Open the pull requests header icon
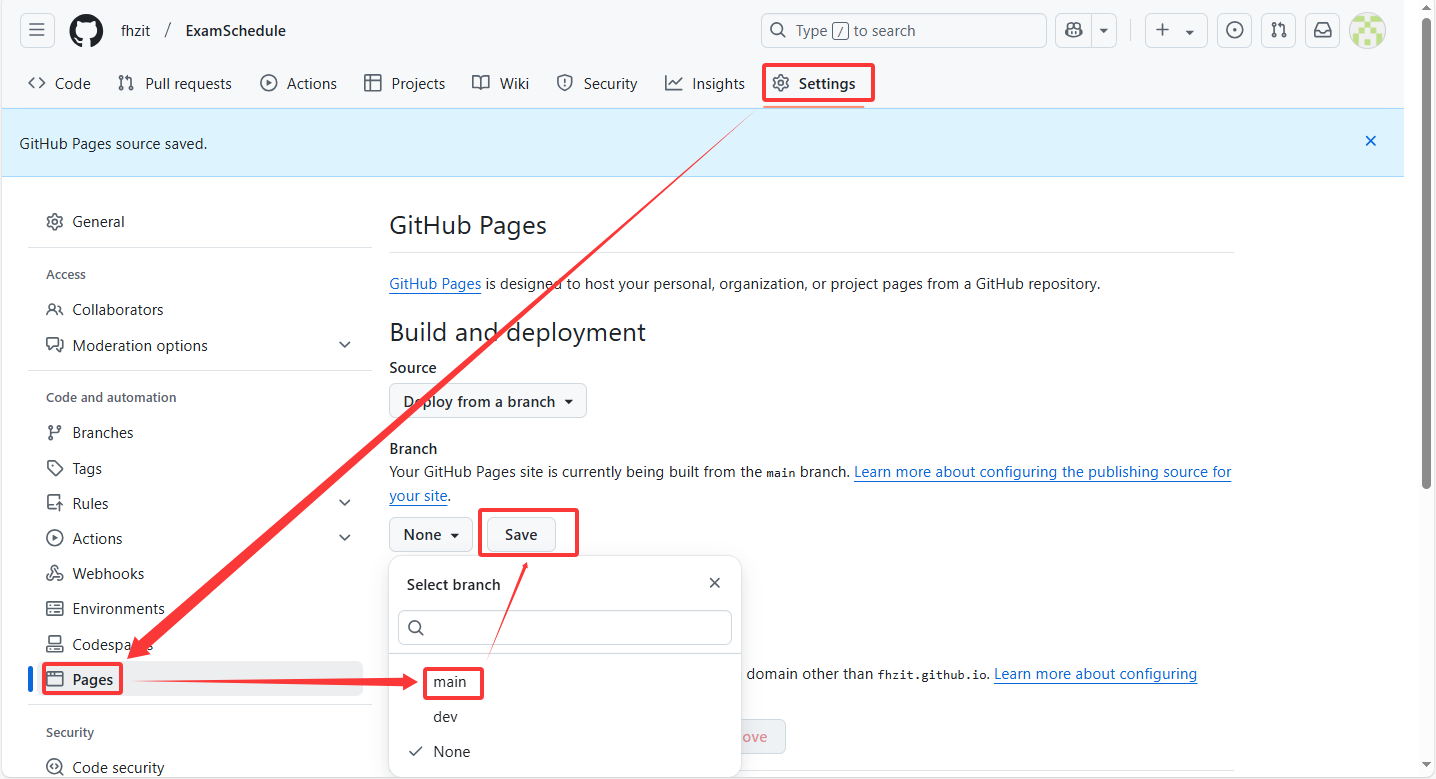The width and height of the screenshot is (1436, 779). [x=1279, y=31]
